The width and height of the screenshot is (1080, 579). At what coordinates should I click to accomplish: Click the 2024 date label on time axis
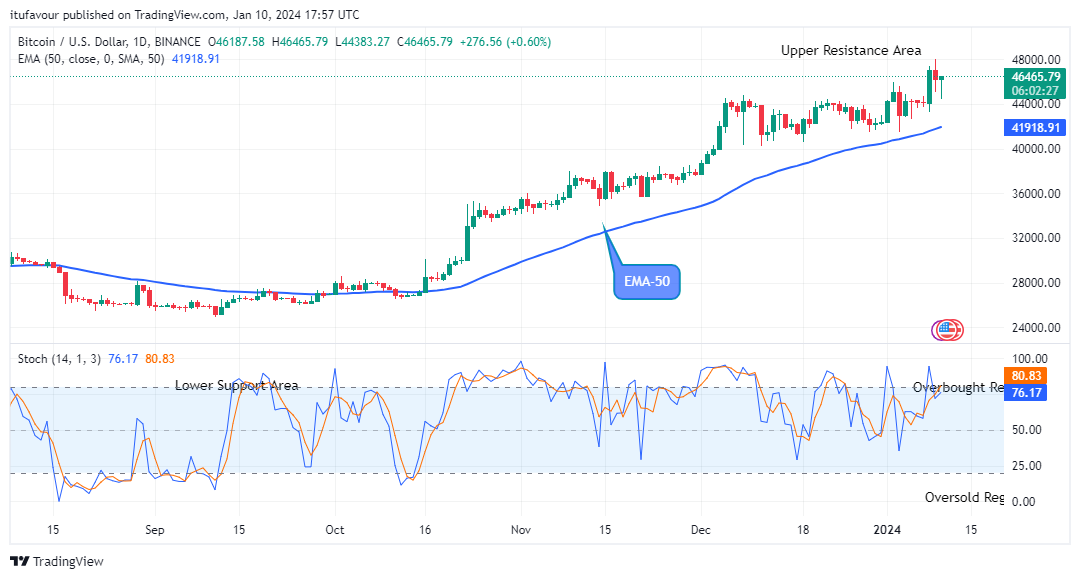point(887,529)
